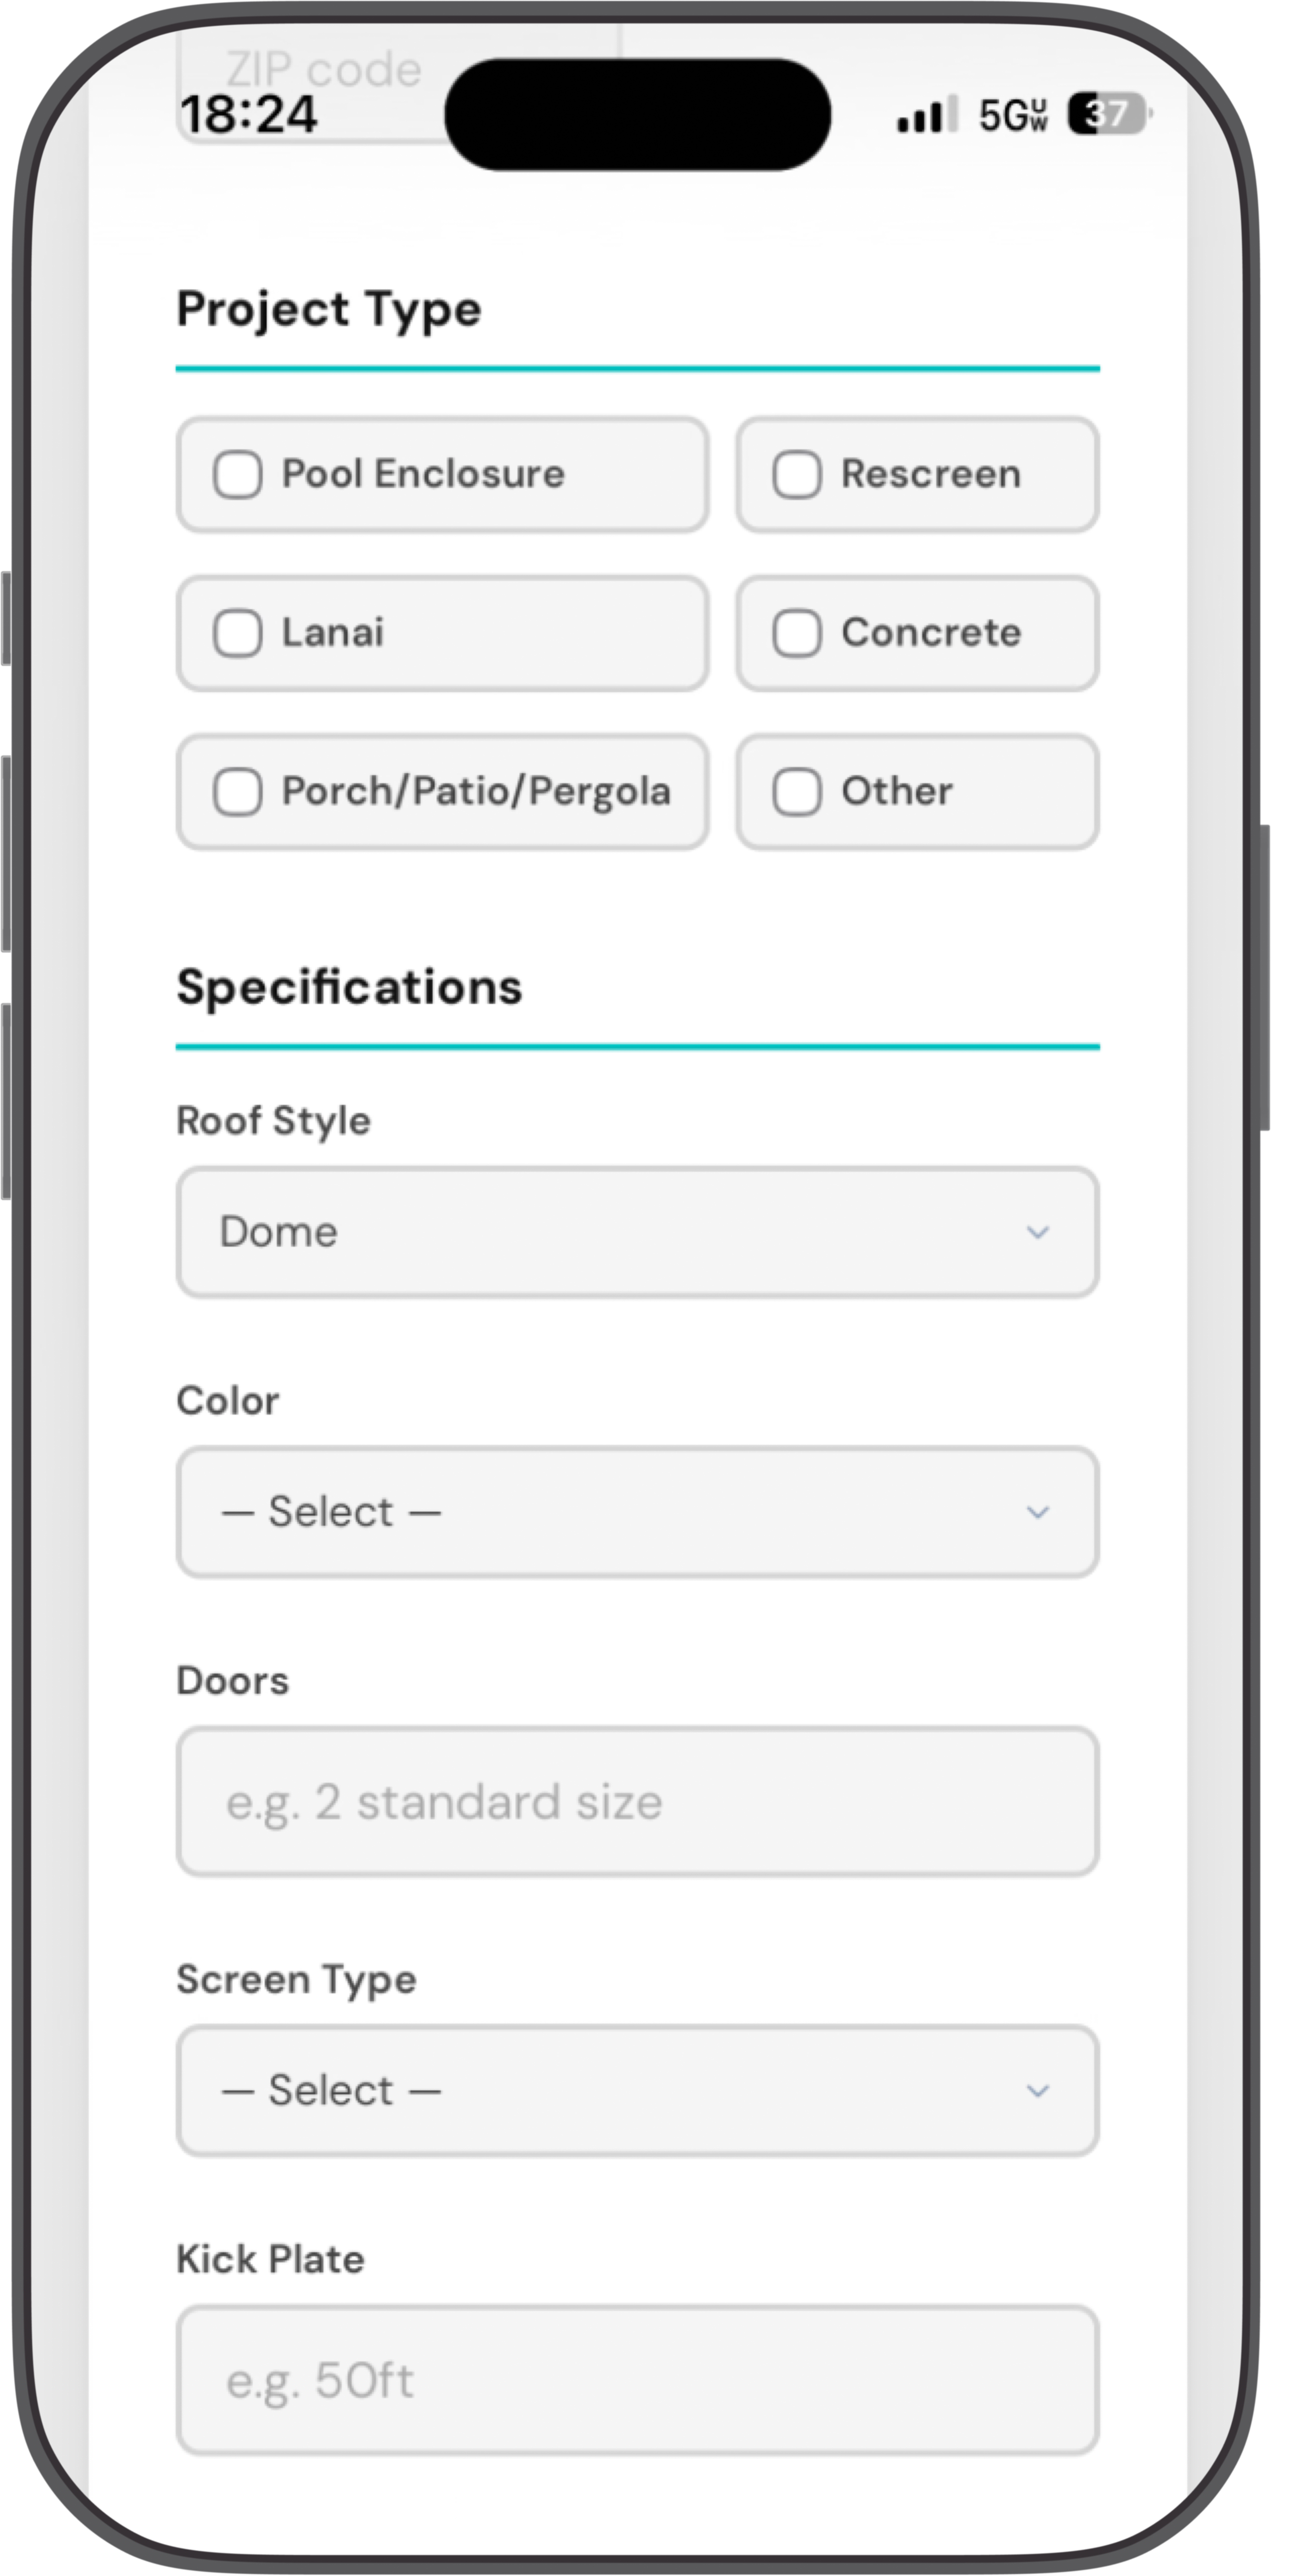Screen dimensions: 1289x2576
Task: Tick the Rescreen checkbox
Action: [x=797, y=474]
